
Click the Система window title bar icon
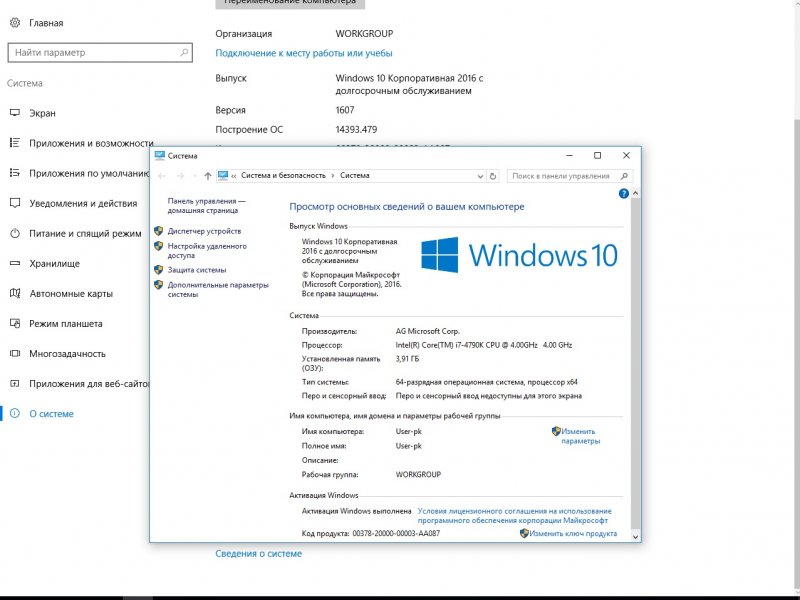point(160,156)
